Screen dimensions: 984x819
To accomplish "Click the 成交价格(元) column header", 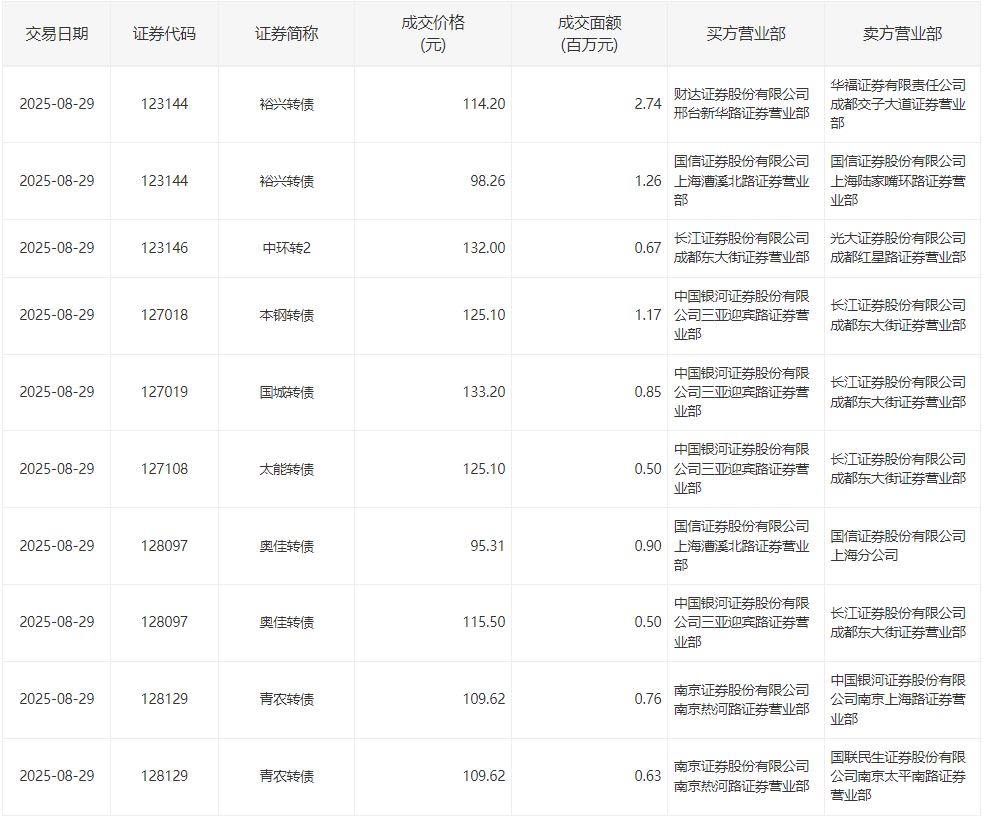I will (433, 33).
